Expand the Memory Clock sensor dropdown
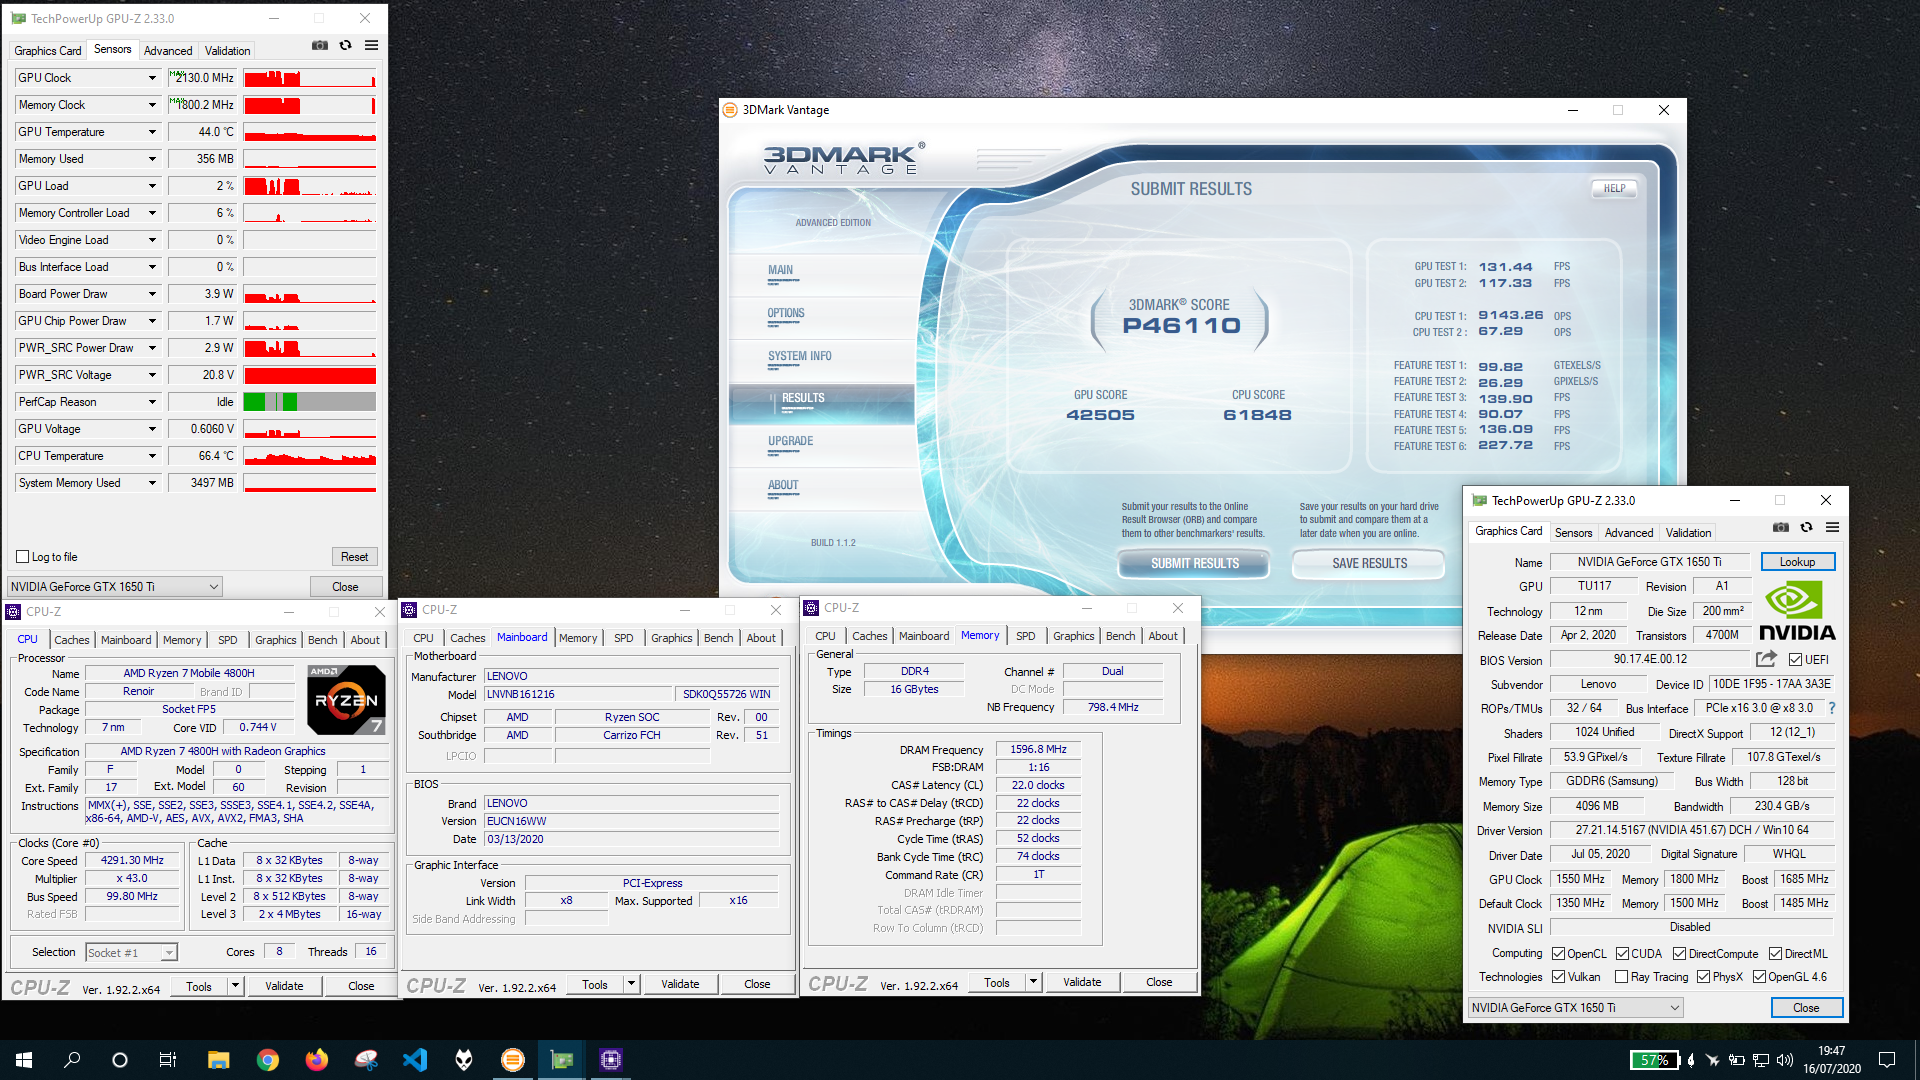 click(152, 105)
